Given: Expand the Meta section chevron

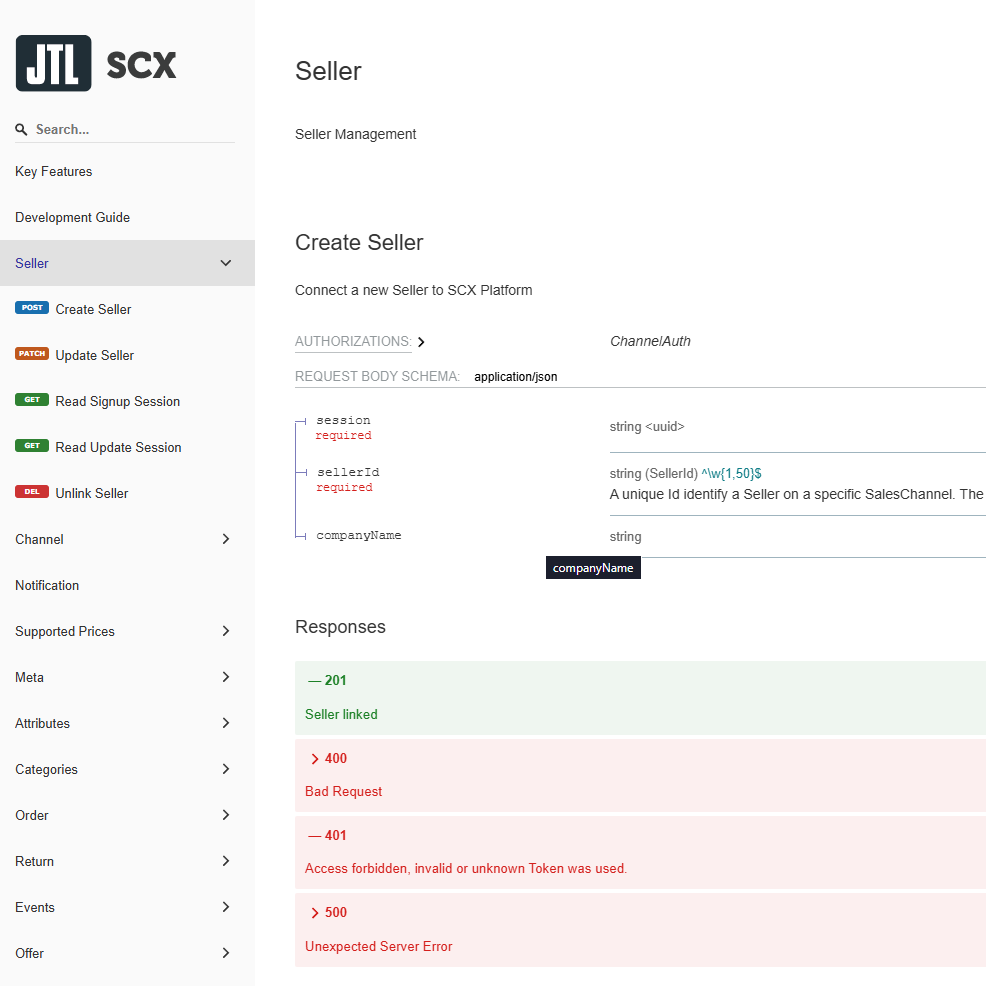Looking at the screenshot, I should (226, 677).
